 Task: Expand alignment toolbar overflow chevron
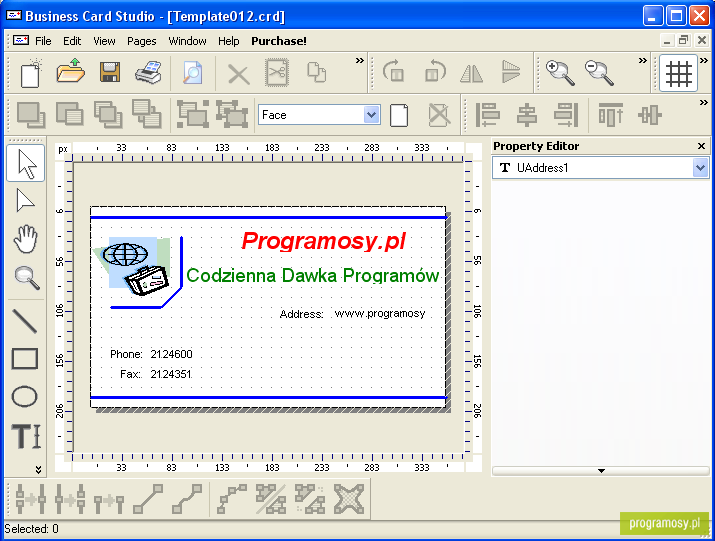[704, 102]
